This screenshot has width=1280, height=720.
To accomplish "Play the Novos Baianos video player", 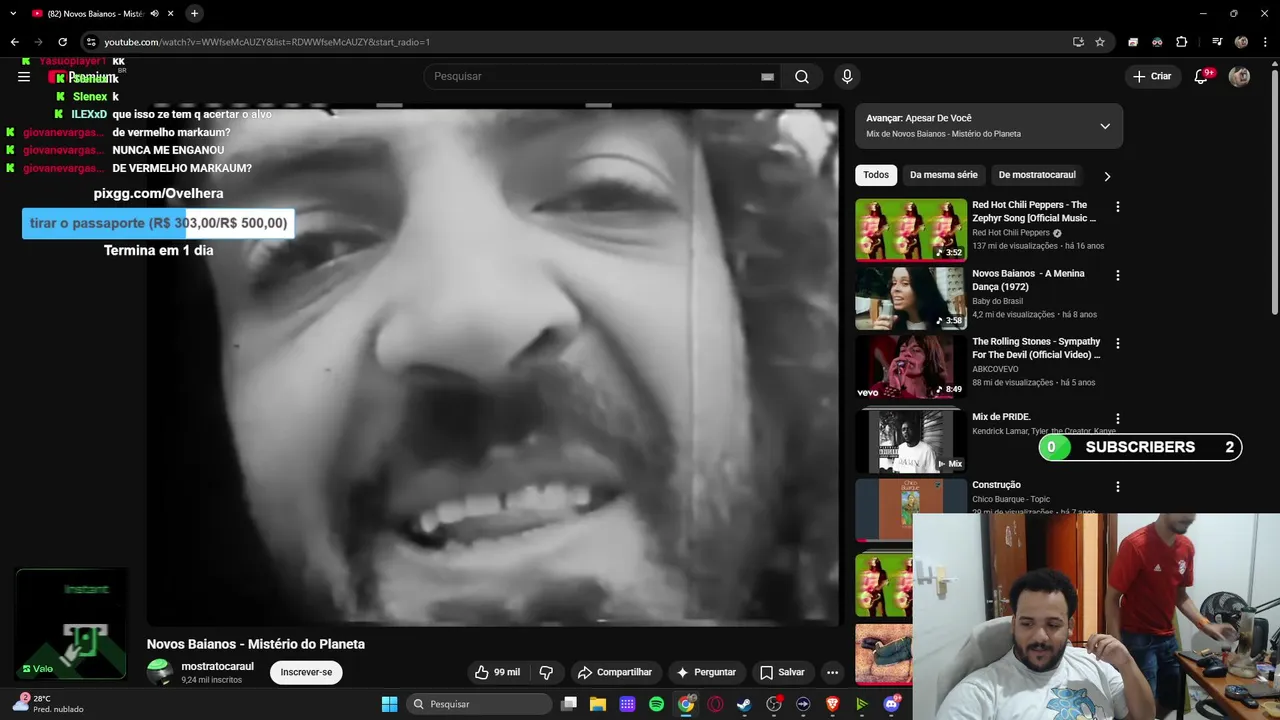I will 493,365.
